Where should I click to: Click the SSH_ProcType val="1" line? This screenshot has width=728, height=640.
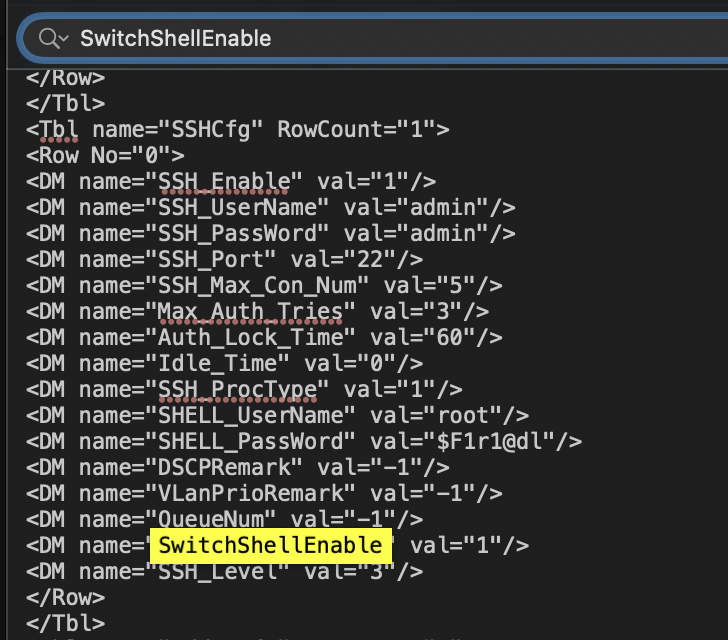tap(244, 389)
